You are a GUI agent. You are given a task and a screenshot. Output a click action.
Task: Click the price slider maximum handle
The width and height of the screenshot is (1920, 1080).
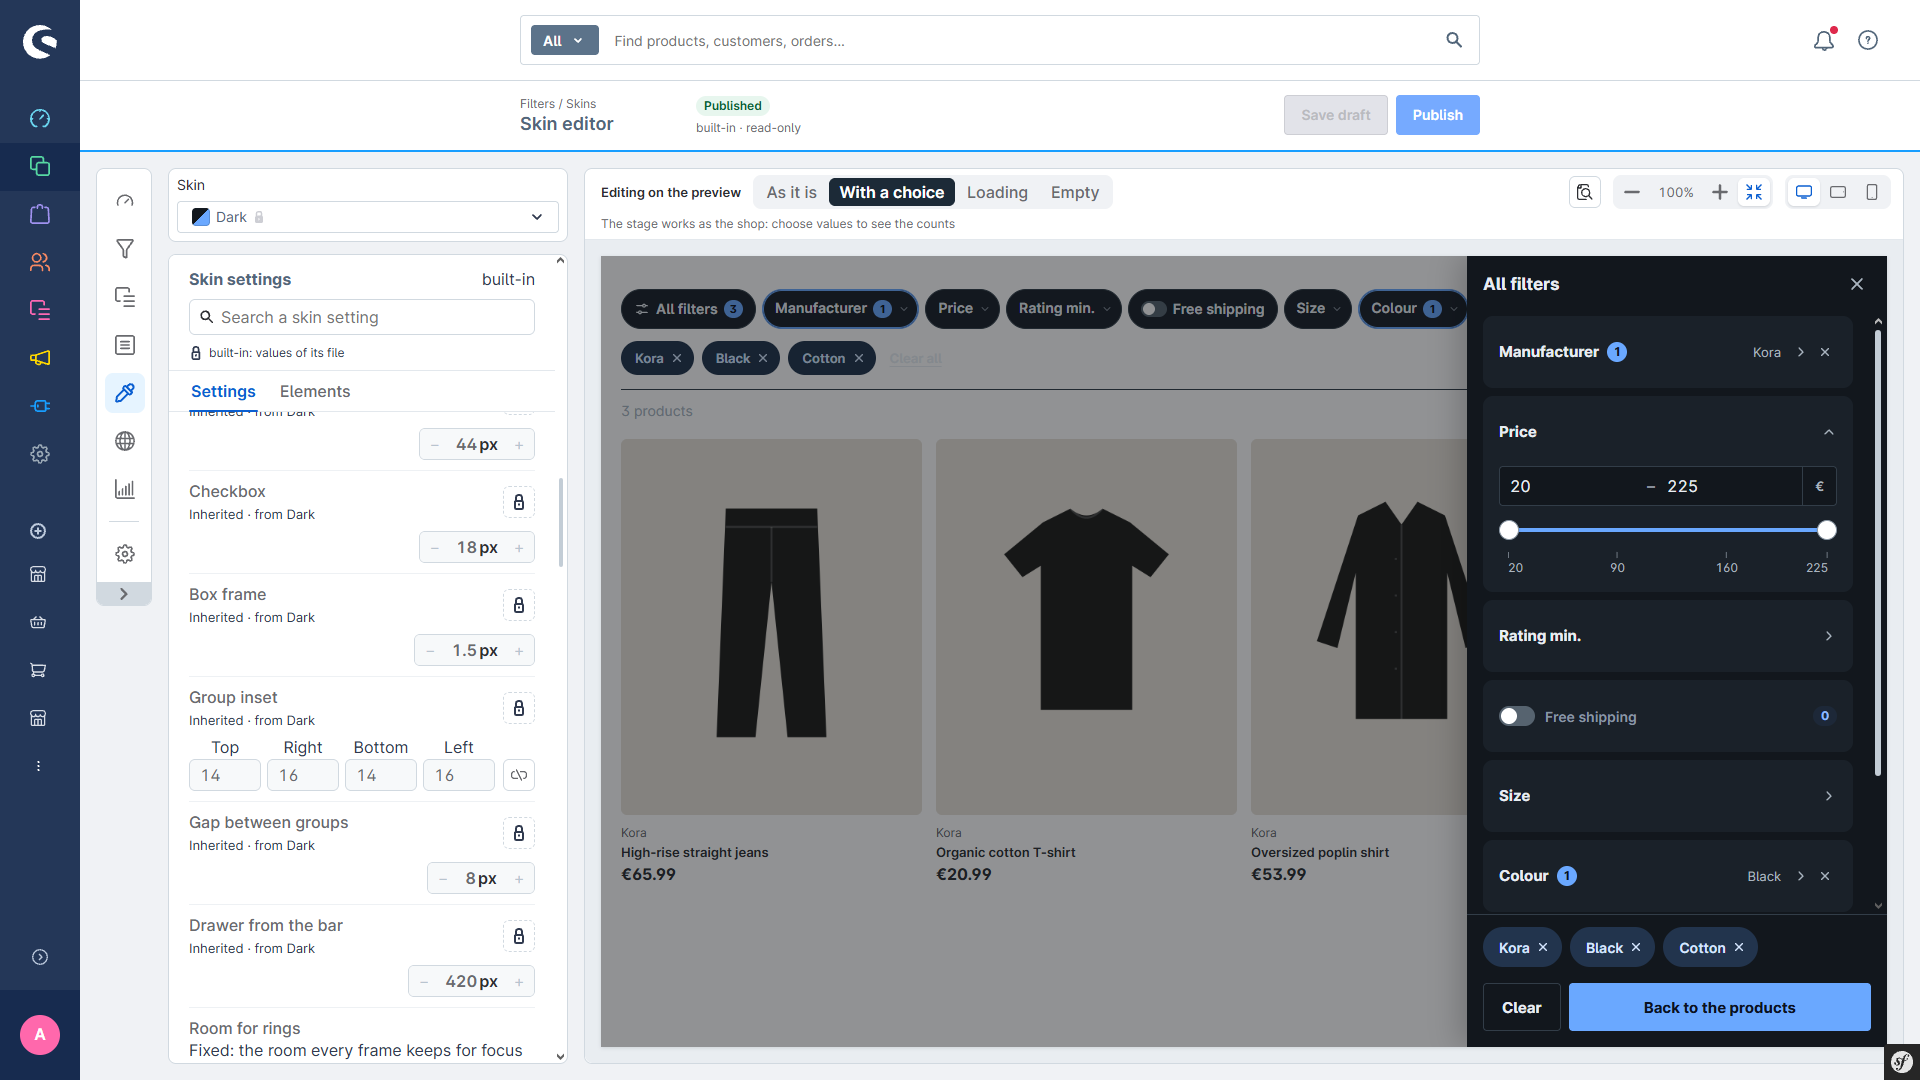[1827, 530]
